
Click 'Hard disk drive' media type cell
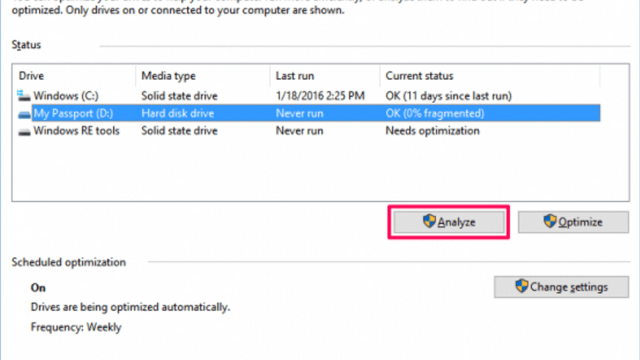[x=178, y=113]
